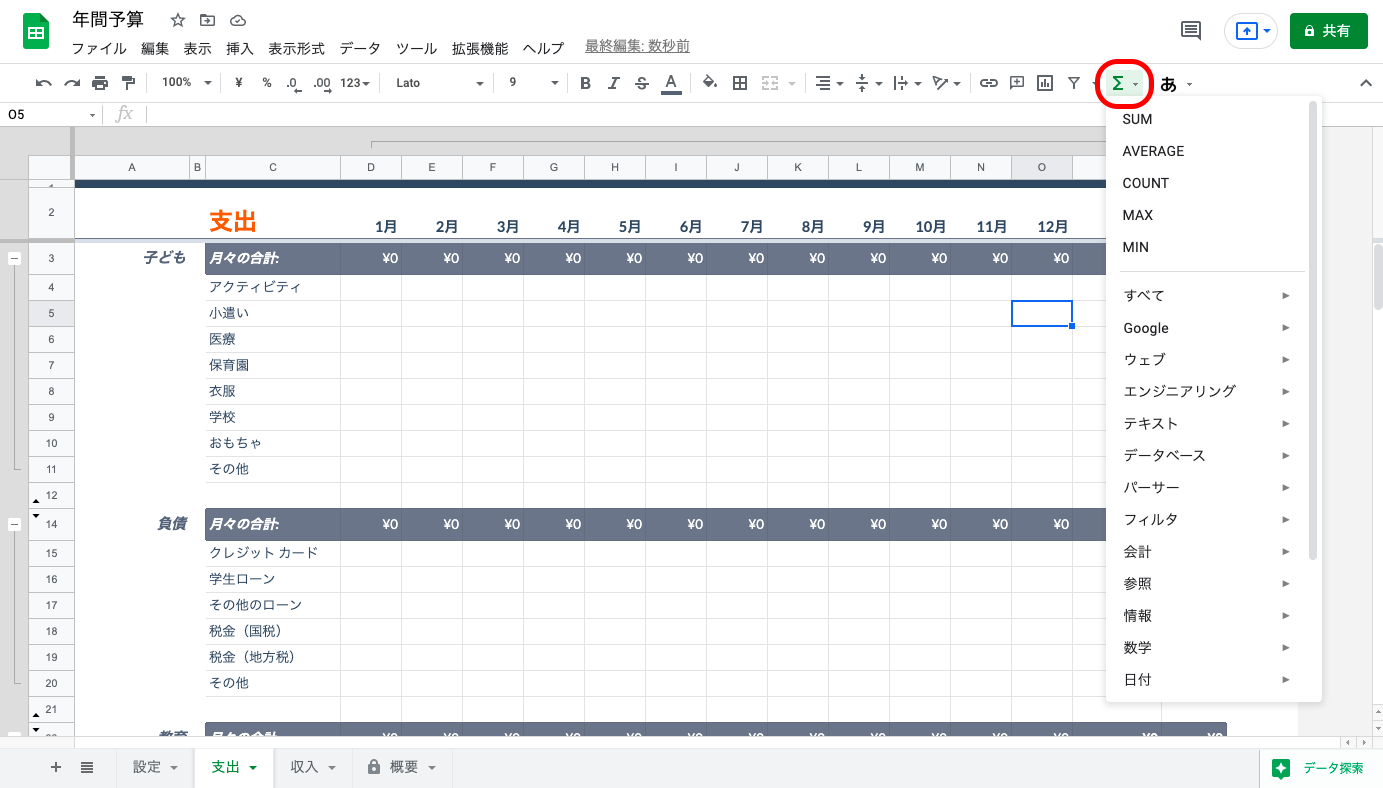Select the paint format tool

(128, 83)
